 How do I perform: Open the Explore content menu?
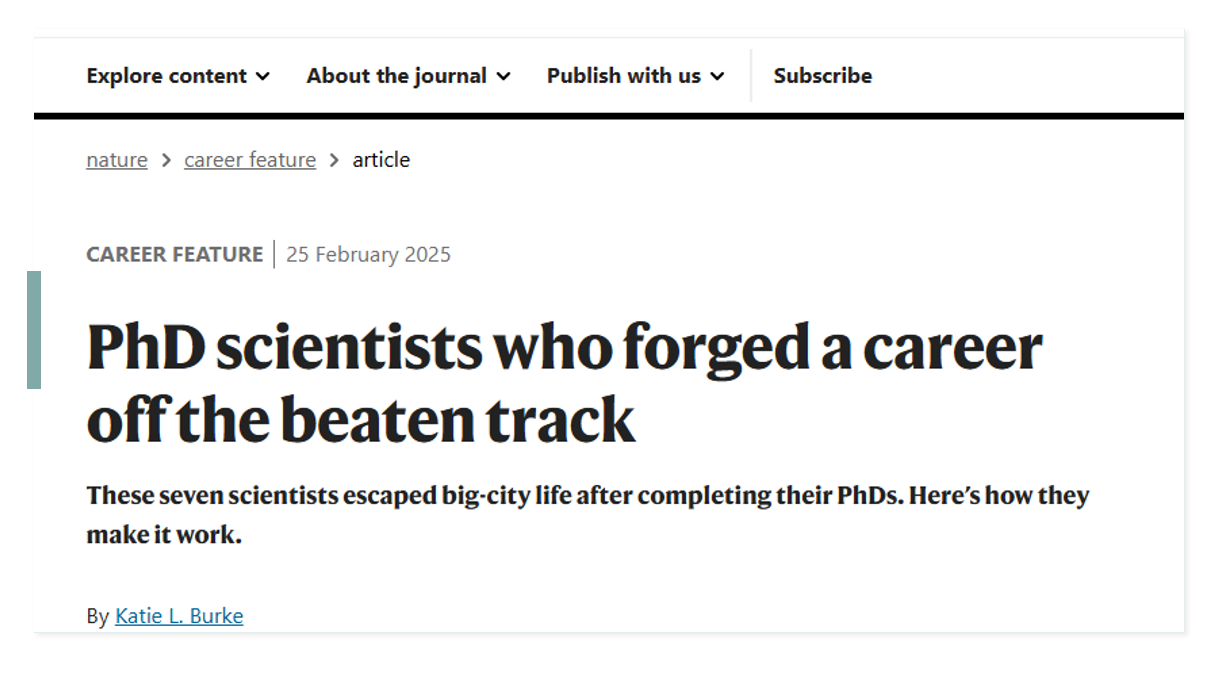(x=166, y=76)
